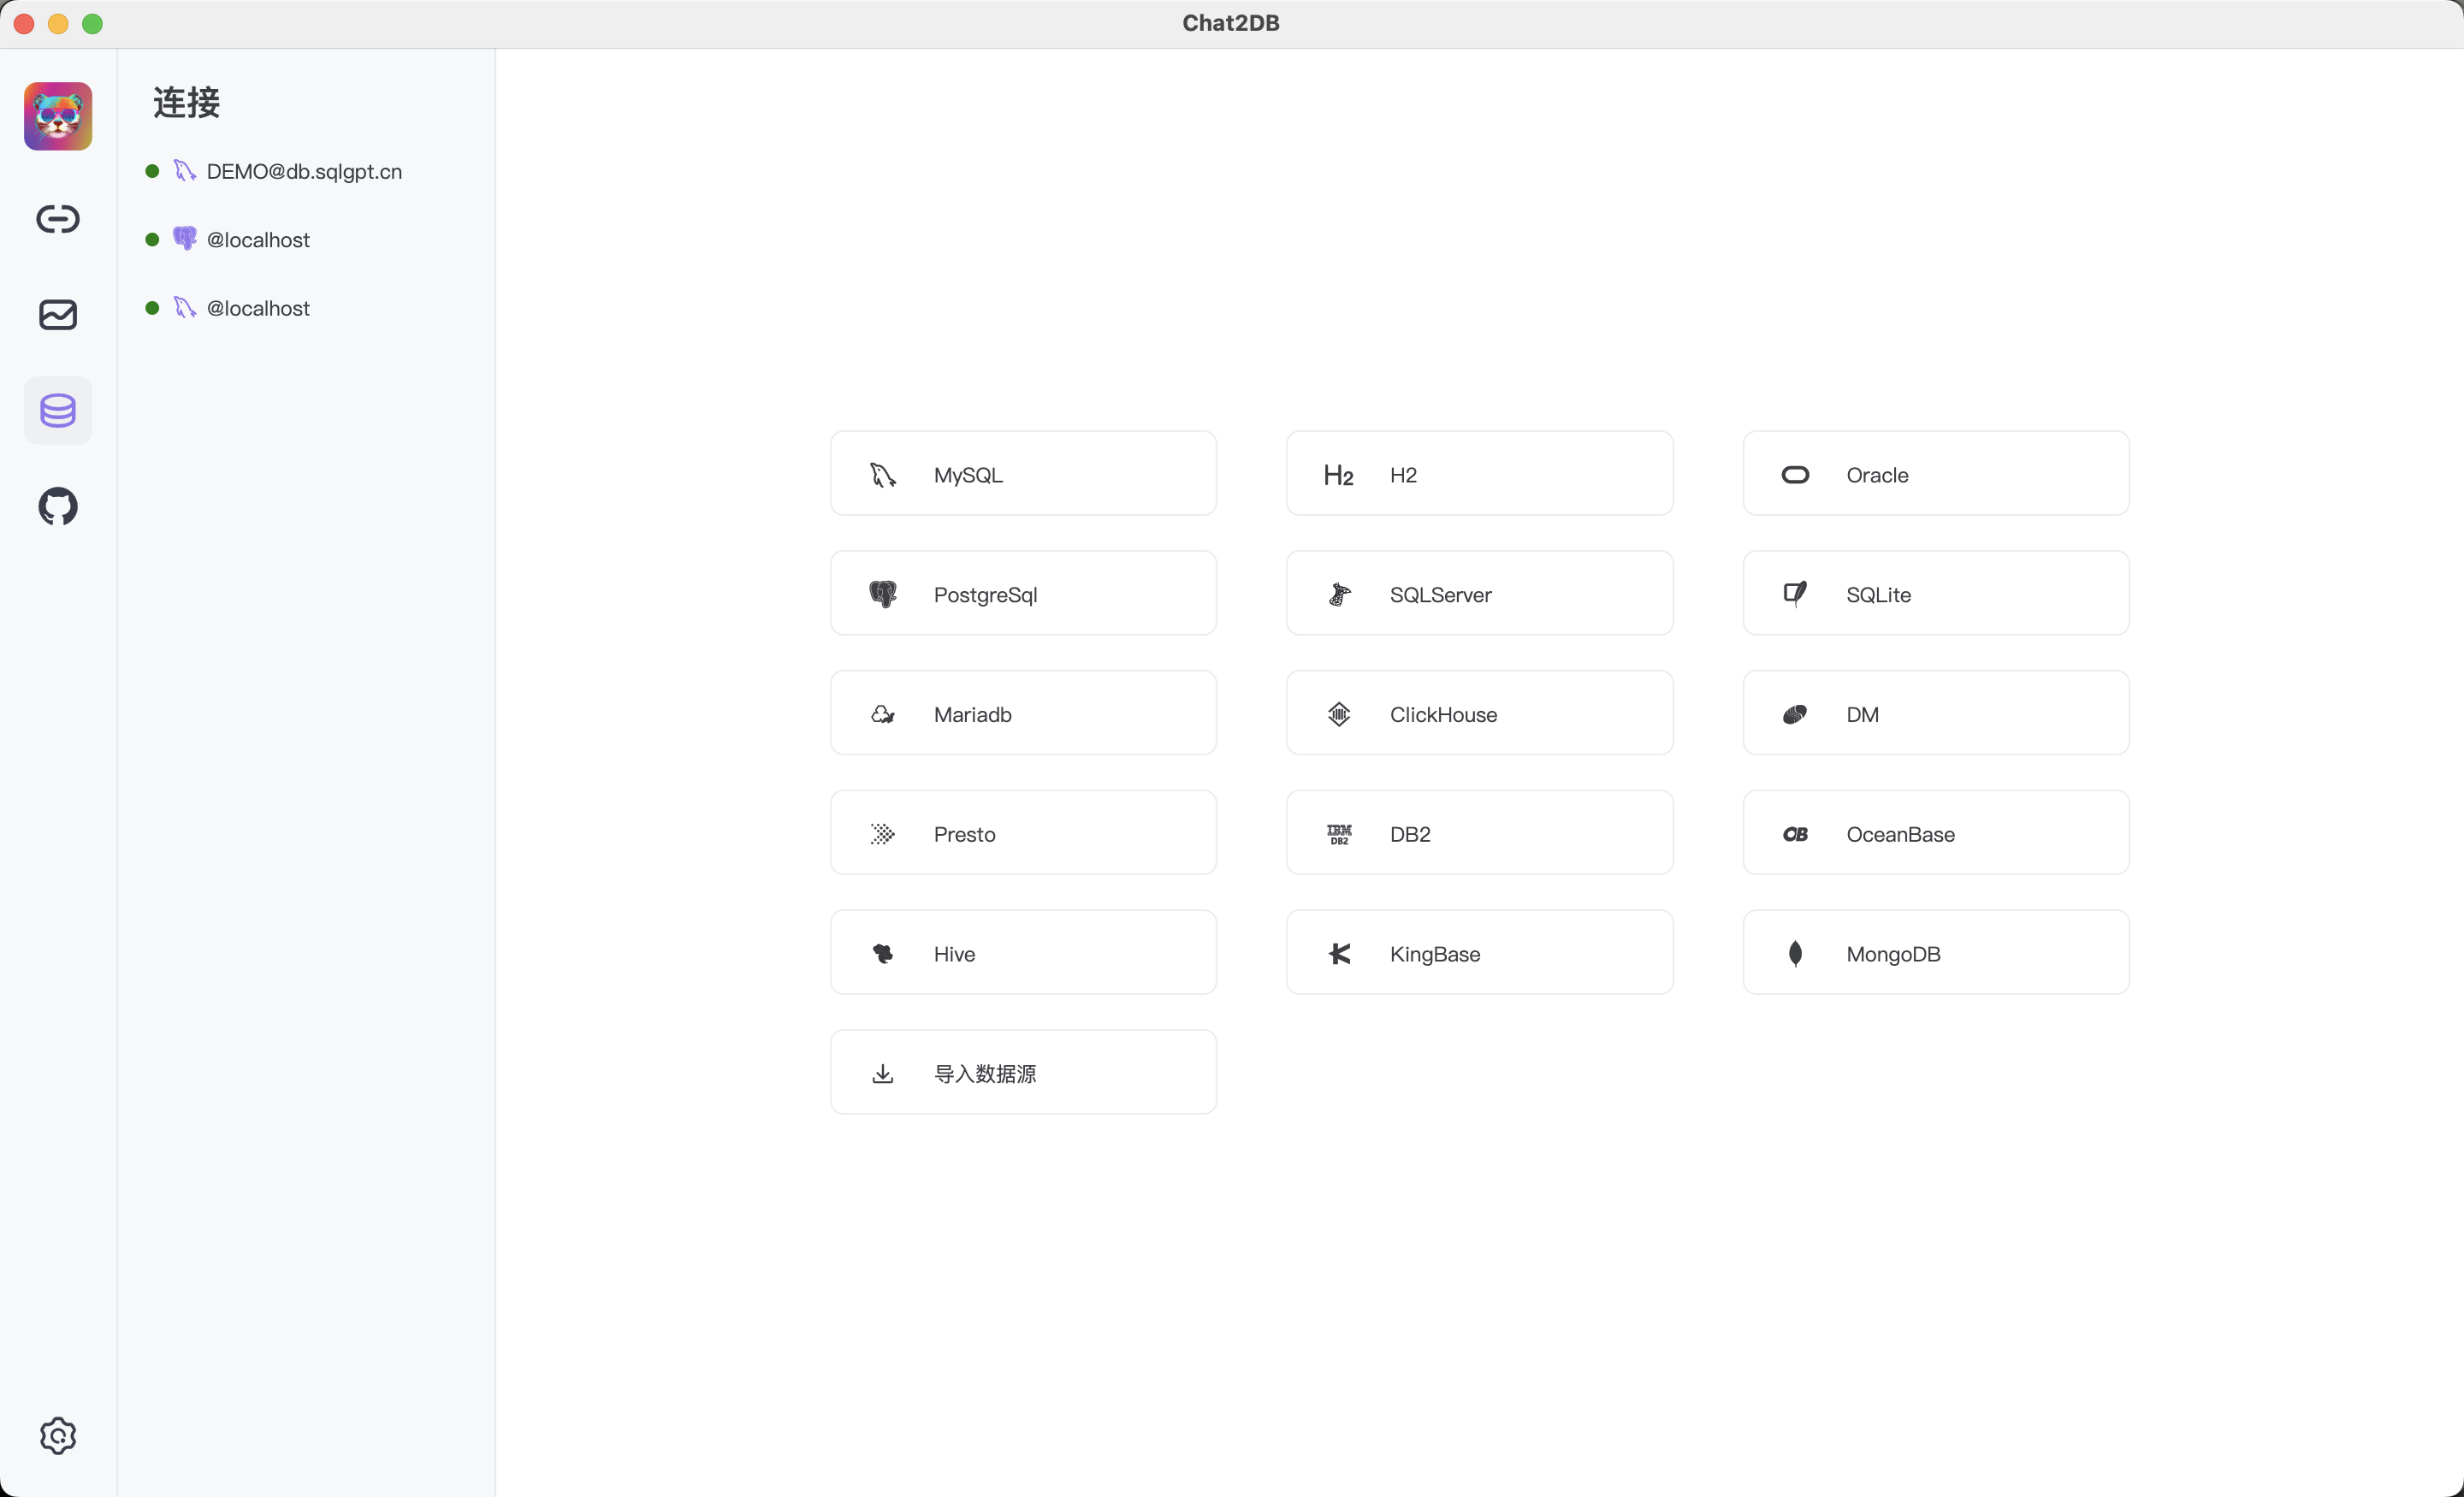Choose the OceanBase database type
The image size is (2464, 1497).
click(x=1936, y=833)
